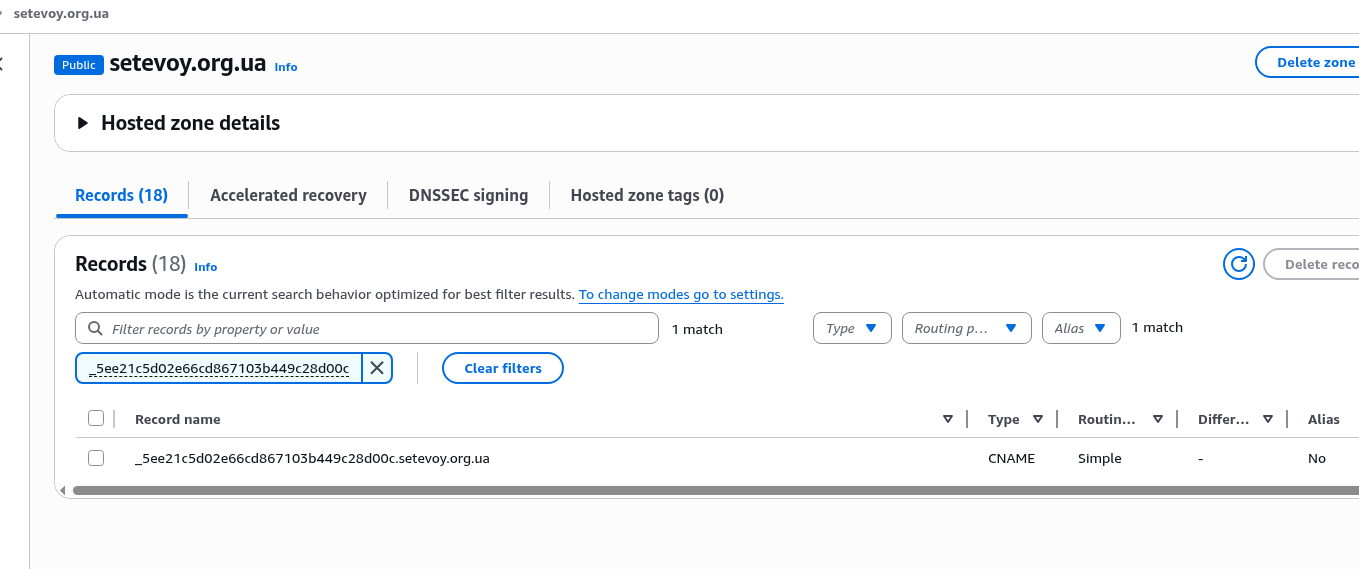Click the left scroll arrow of table
This screenshot has height=569, width=1359.
(x=63, y=490)
